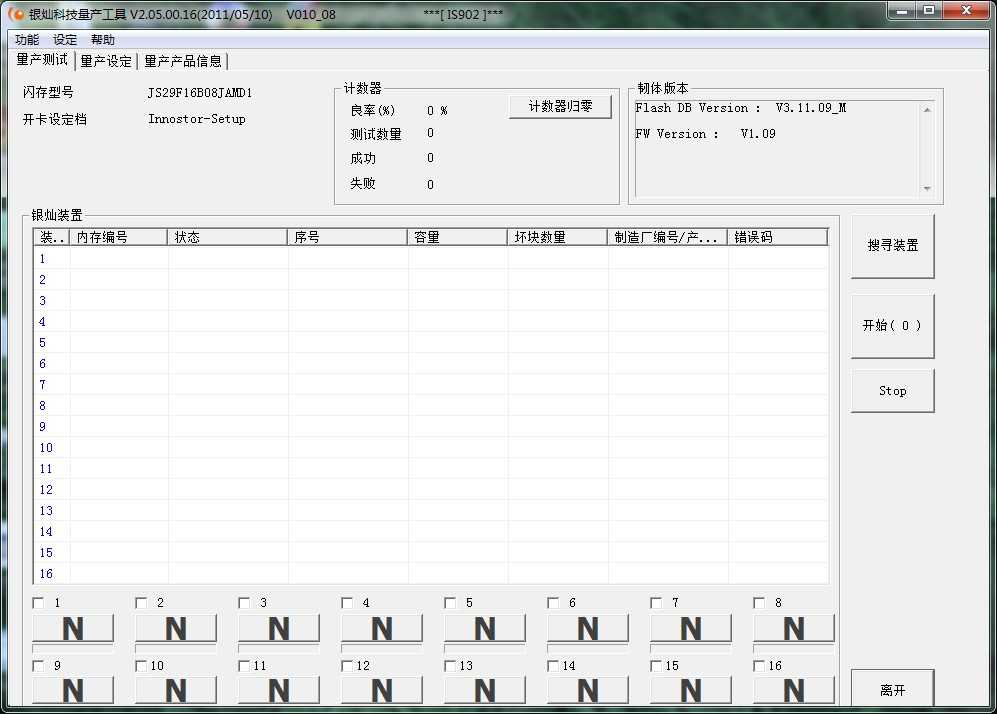Enable checkbox for port 7
Viewport: 997px width, 714px height.
pyautogui.click(x=656, y=603)
